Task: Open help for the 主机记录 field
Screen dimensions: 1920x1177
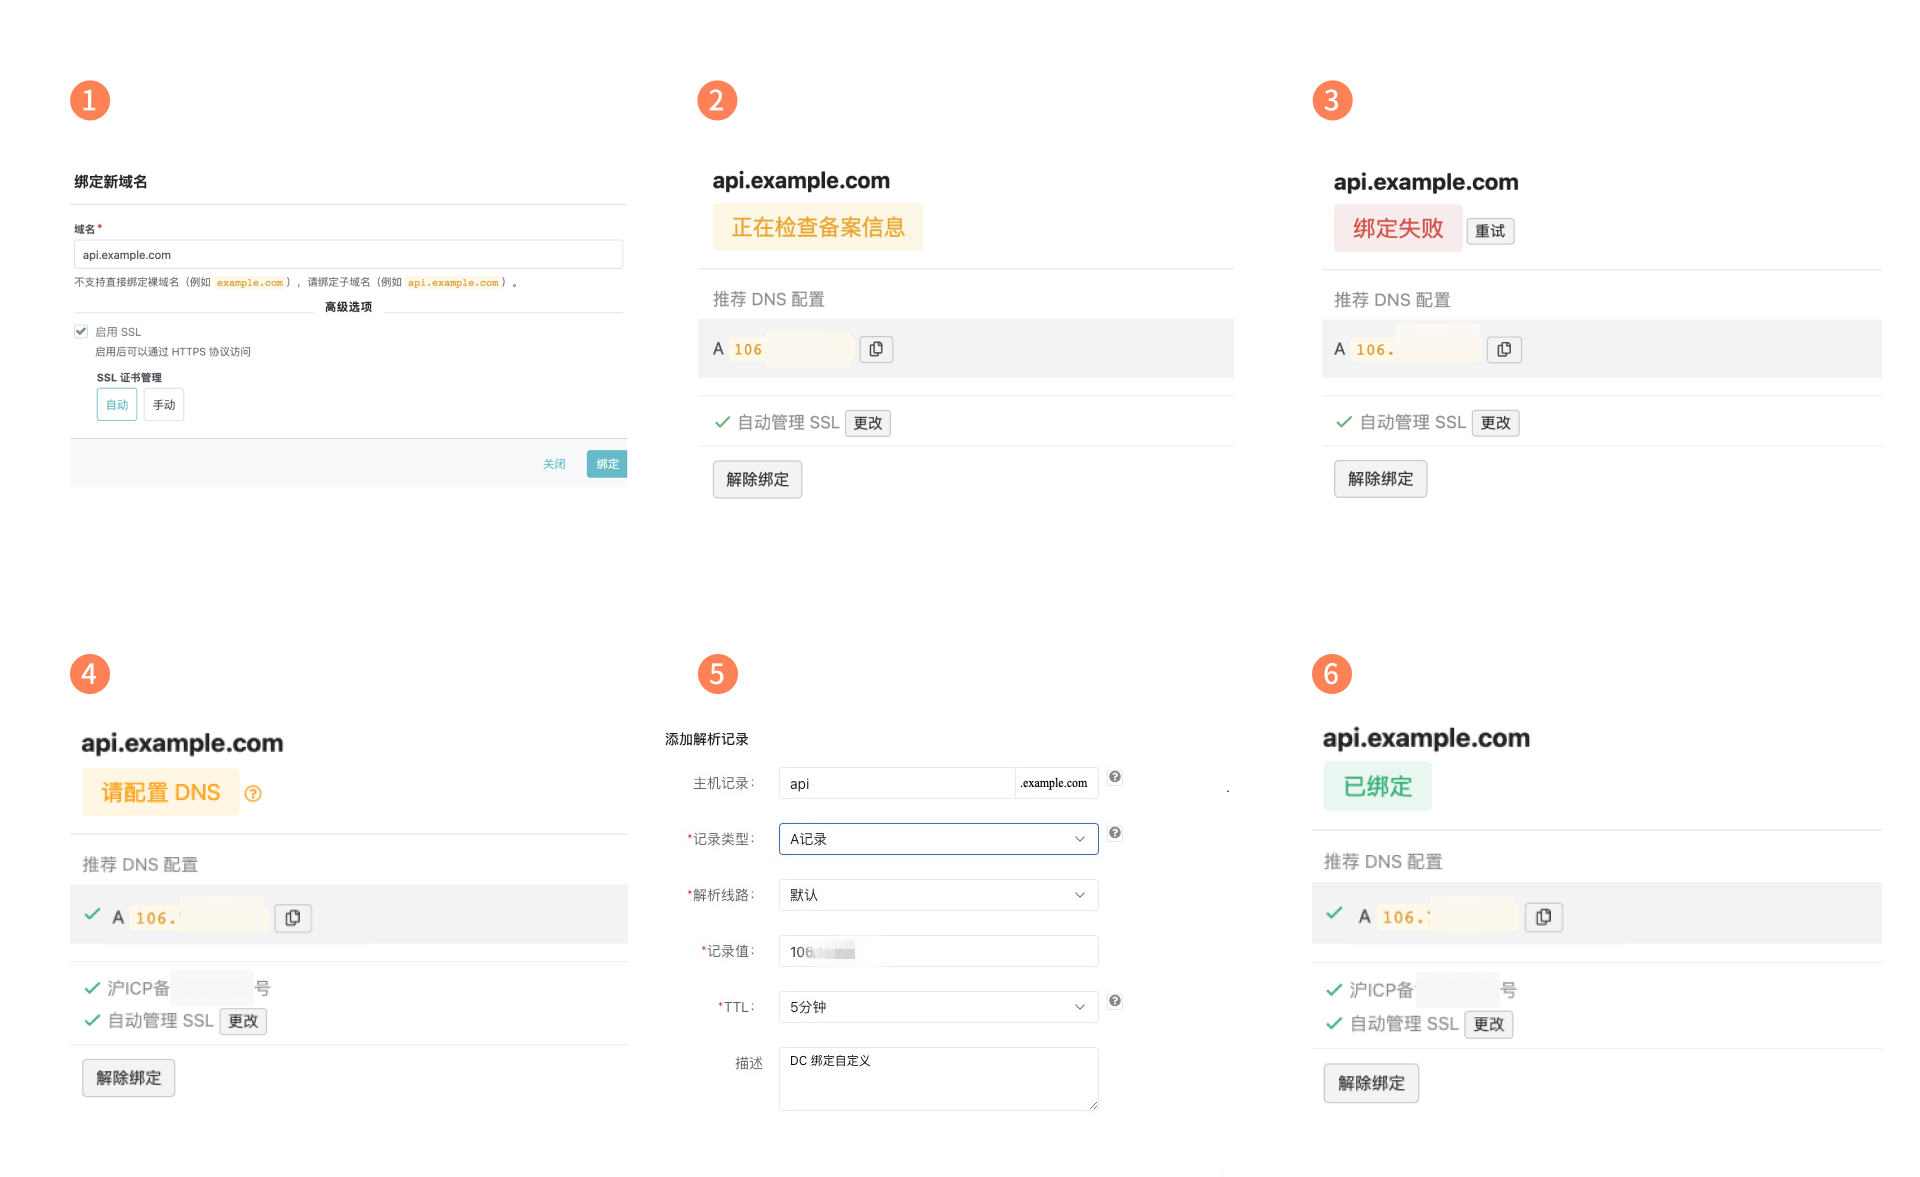Action: point(1114,777)
